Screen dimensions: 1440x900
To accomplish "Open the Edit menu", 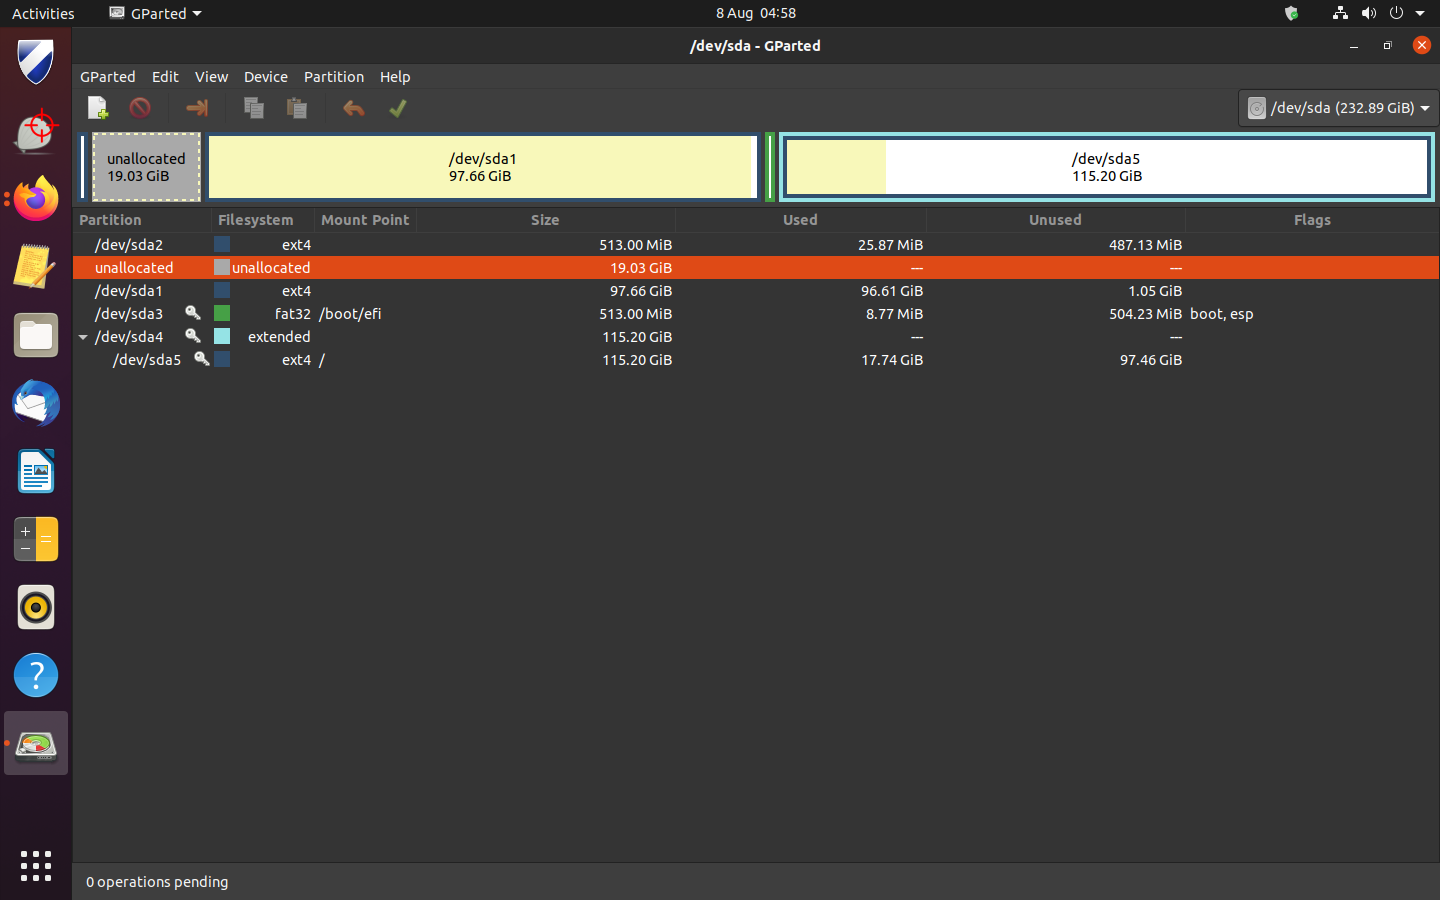I will tap(165, 77).
